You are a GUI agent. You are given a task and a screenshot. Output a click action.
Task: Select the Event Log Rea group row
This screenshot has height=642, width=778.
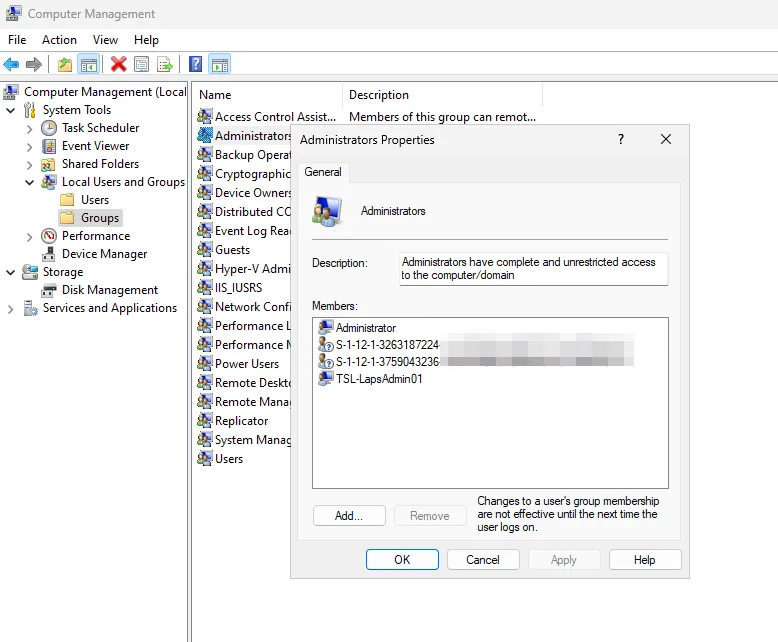244,231
